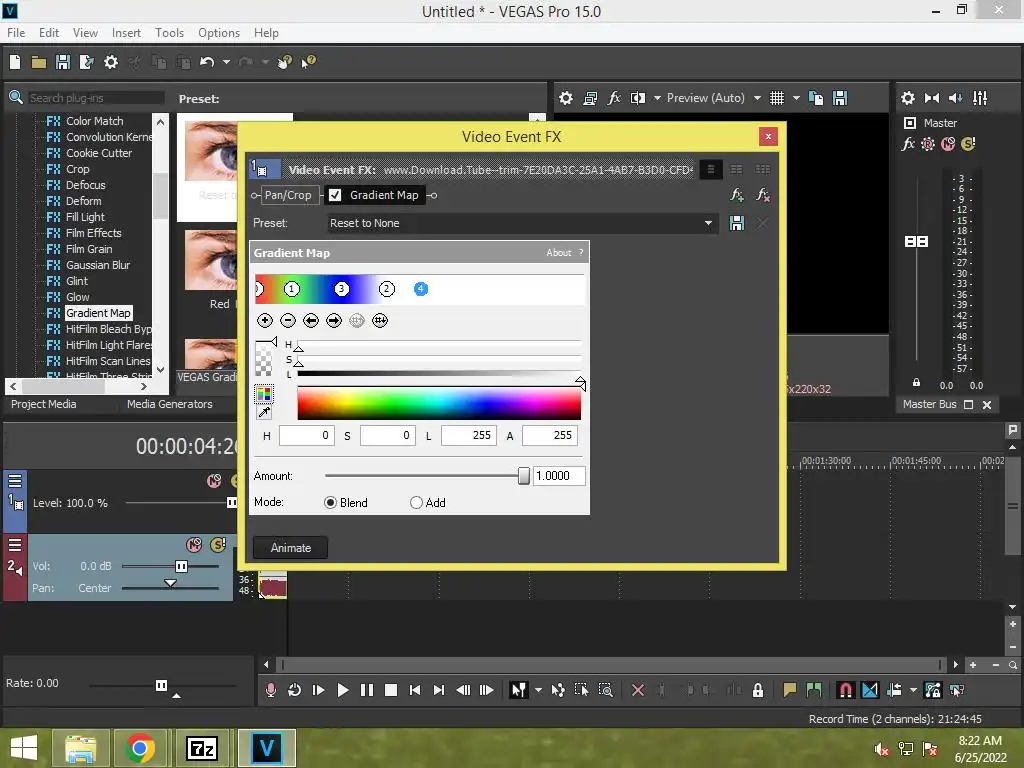Enable Snapping magnet icon
The width and height of the screenshot is (1024, 768).
click(x=845, y=690)
